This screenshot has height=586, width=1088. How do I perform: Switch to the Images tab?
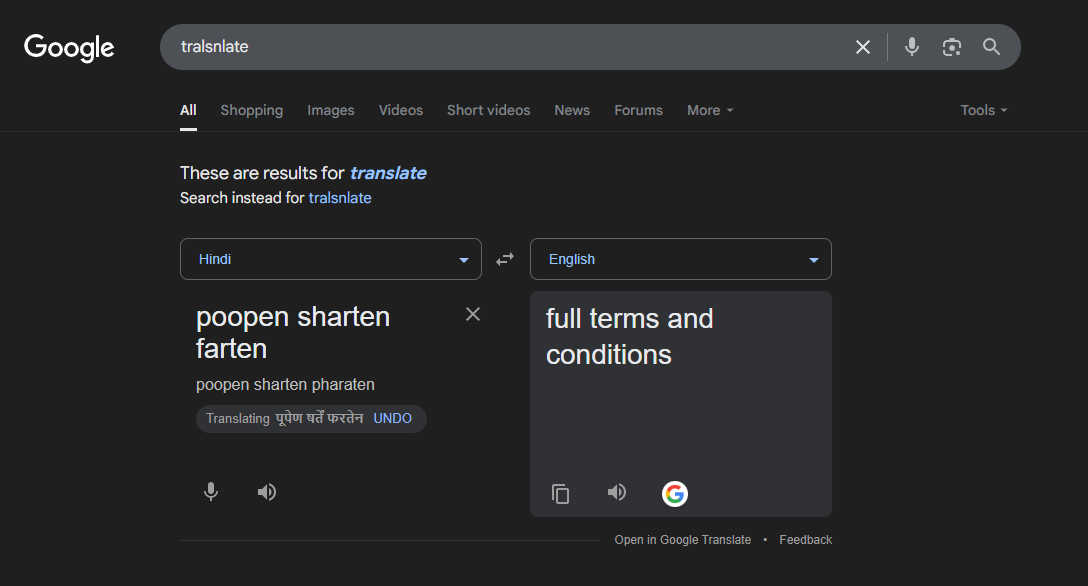click(330, 110)
